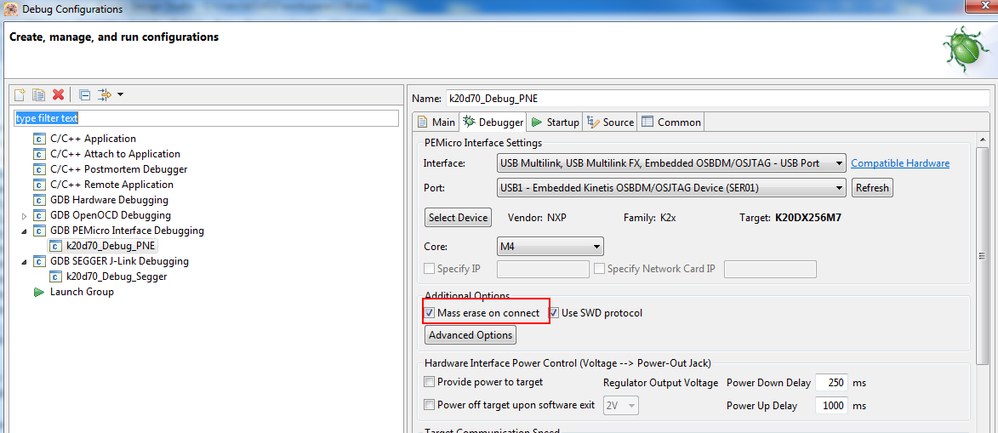Switch to the Source tab
998x433 pixels.
[x=610, y=122]
